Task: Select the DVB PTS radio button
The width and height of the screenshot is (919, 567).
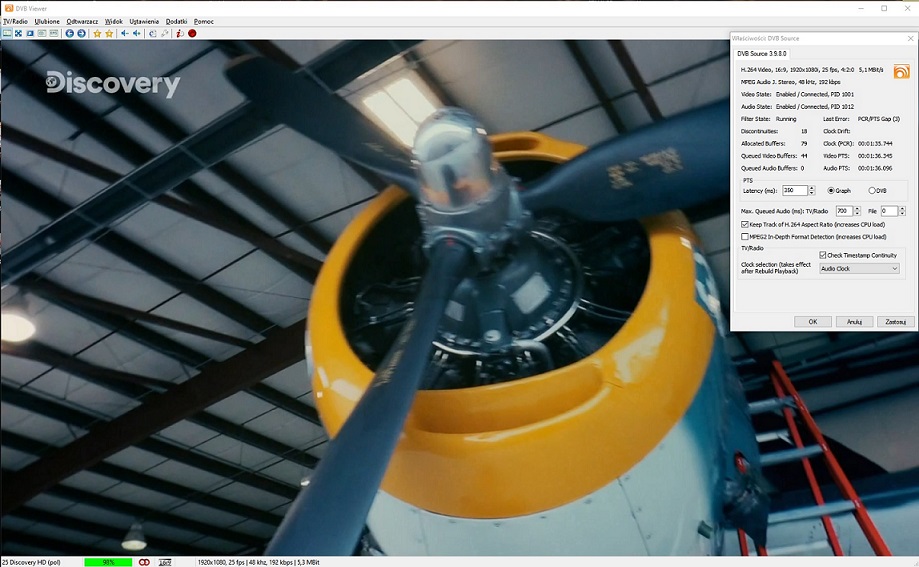Action: (x=877, y=191)
